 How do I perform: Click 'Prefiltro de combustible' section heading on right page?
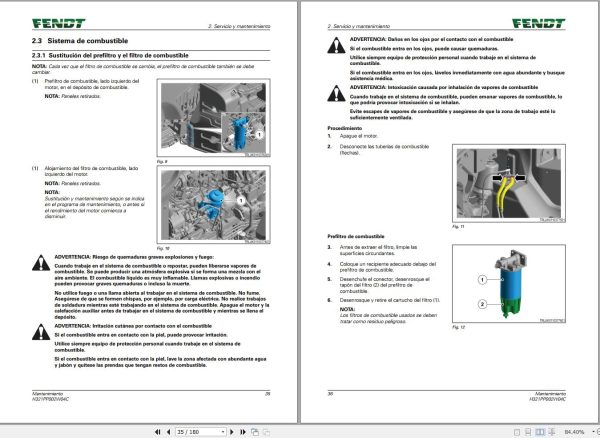pos(356,236)
